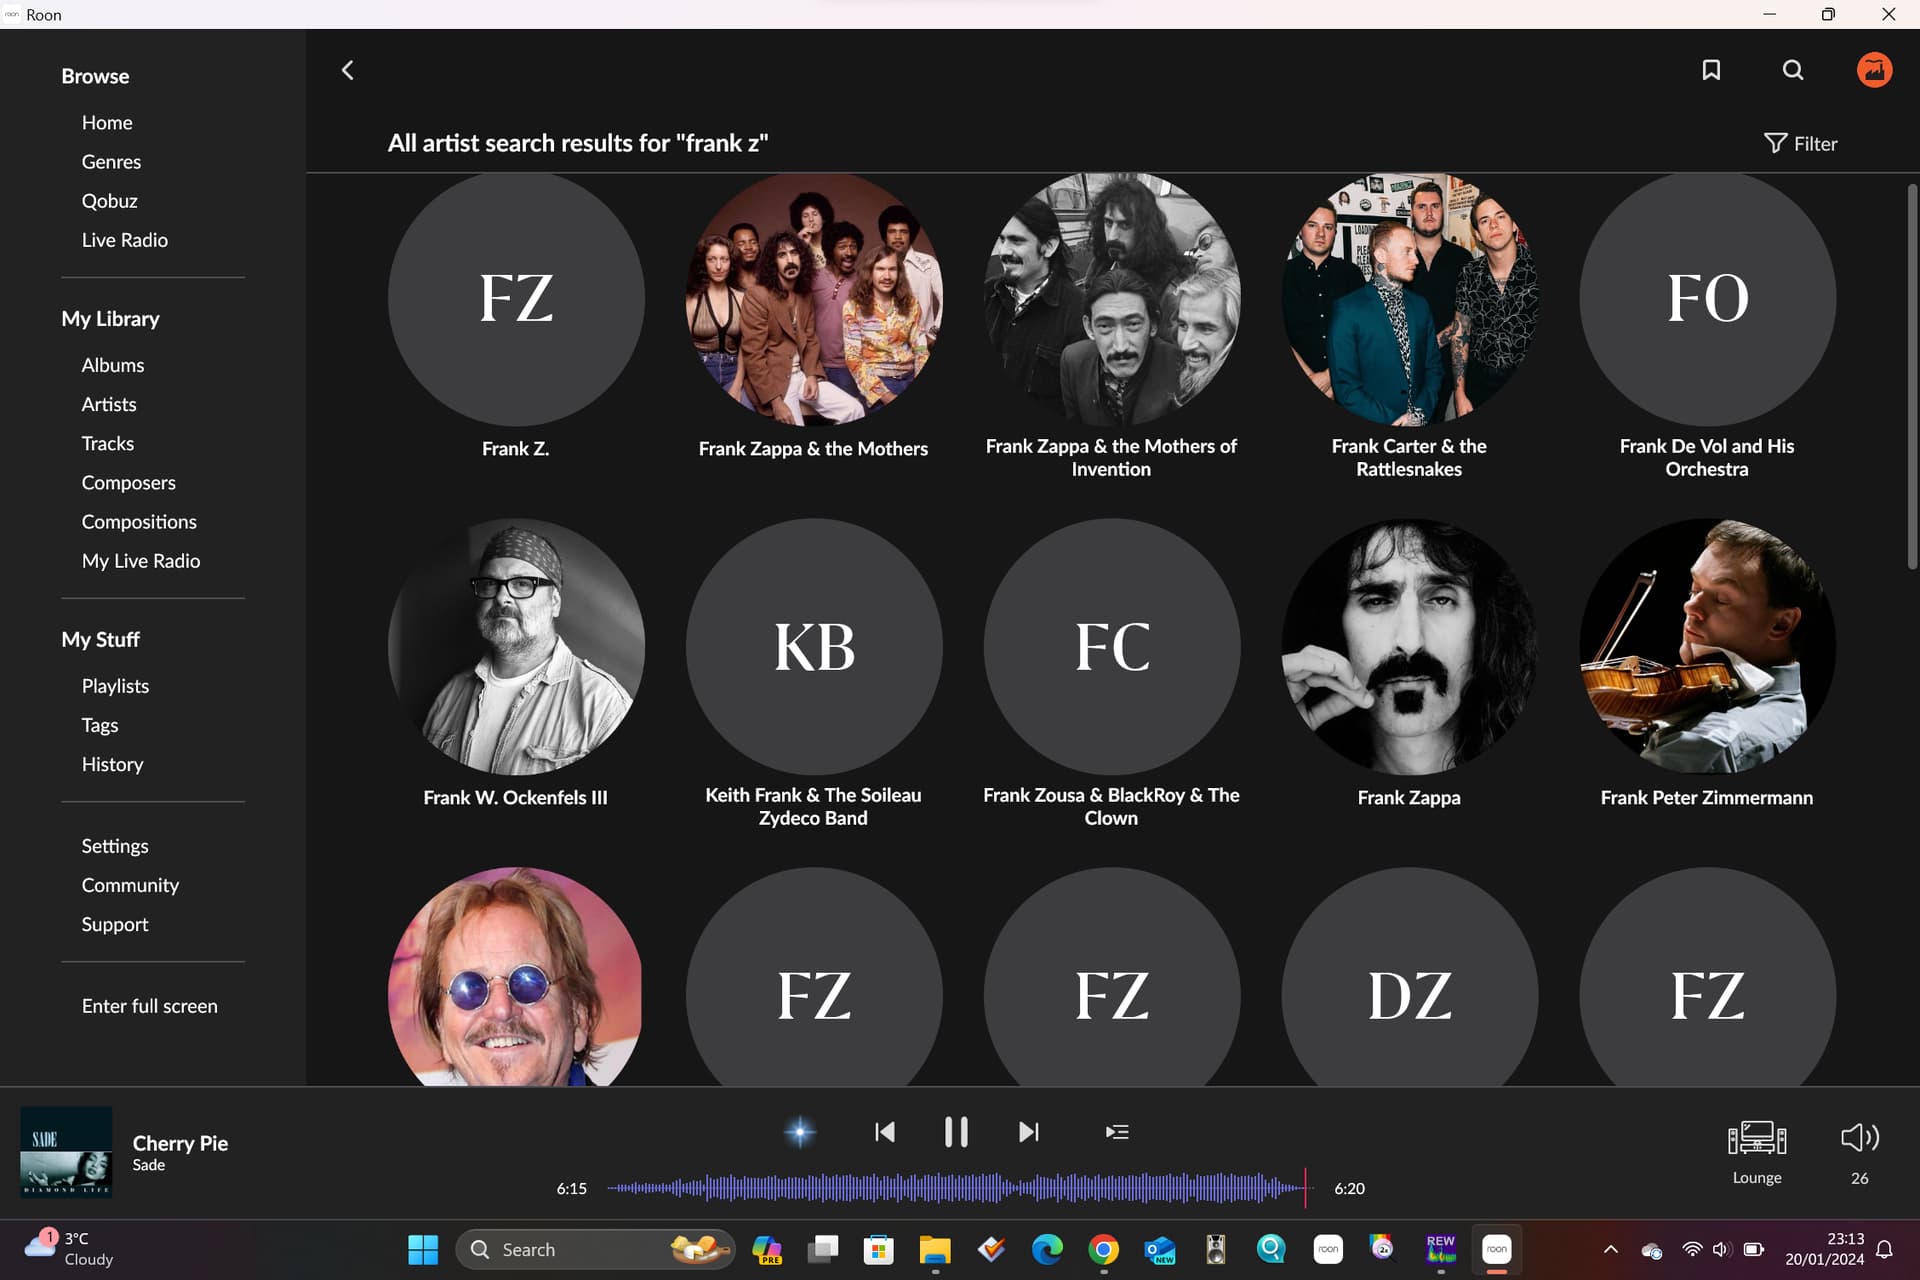Open the Lounge zone picker icon

coord(1757,1138)
